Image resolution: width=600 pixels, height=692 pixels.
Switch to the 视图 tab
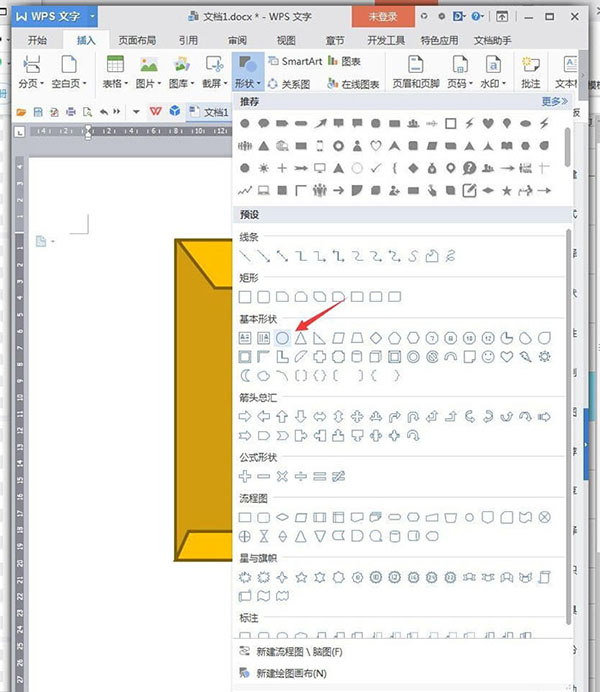[x=286, y=41]
